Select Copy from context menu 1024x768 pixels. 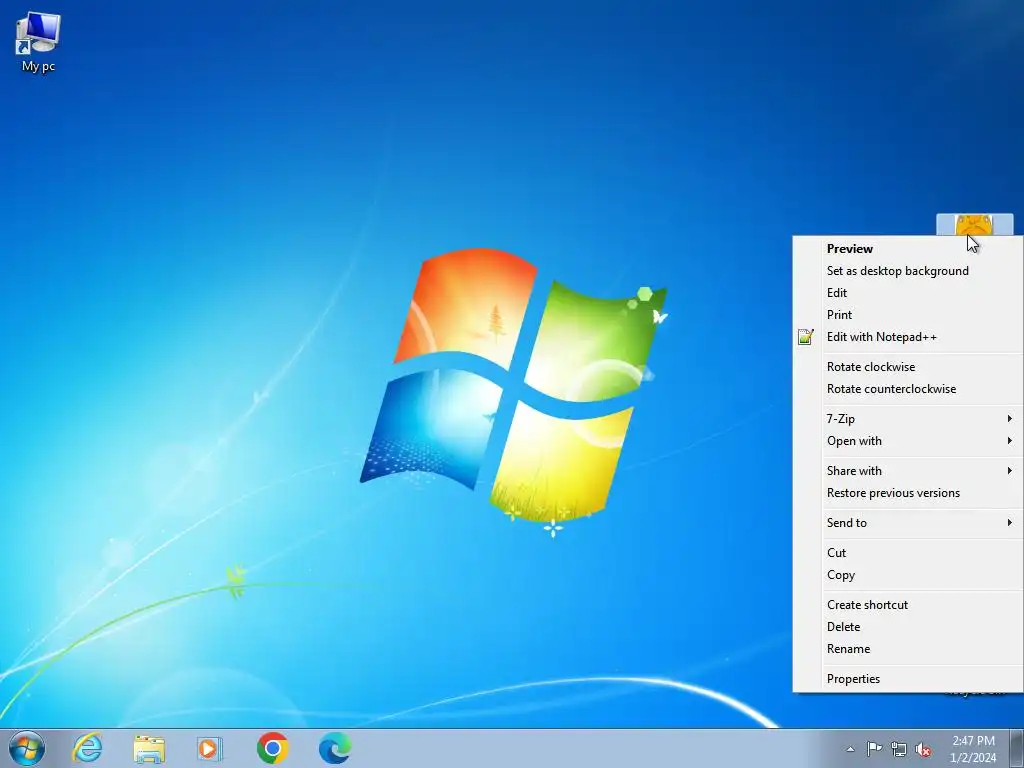(x=908, y=575)
